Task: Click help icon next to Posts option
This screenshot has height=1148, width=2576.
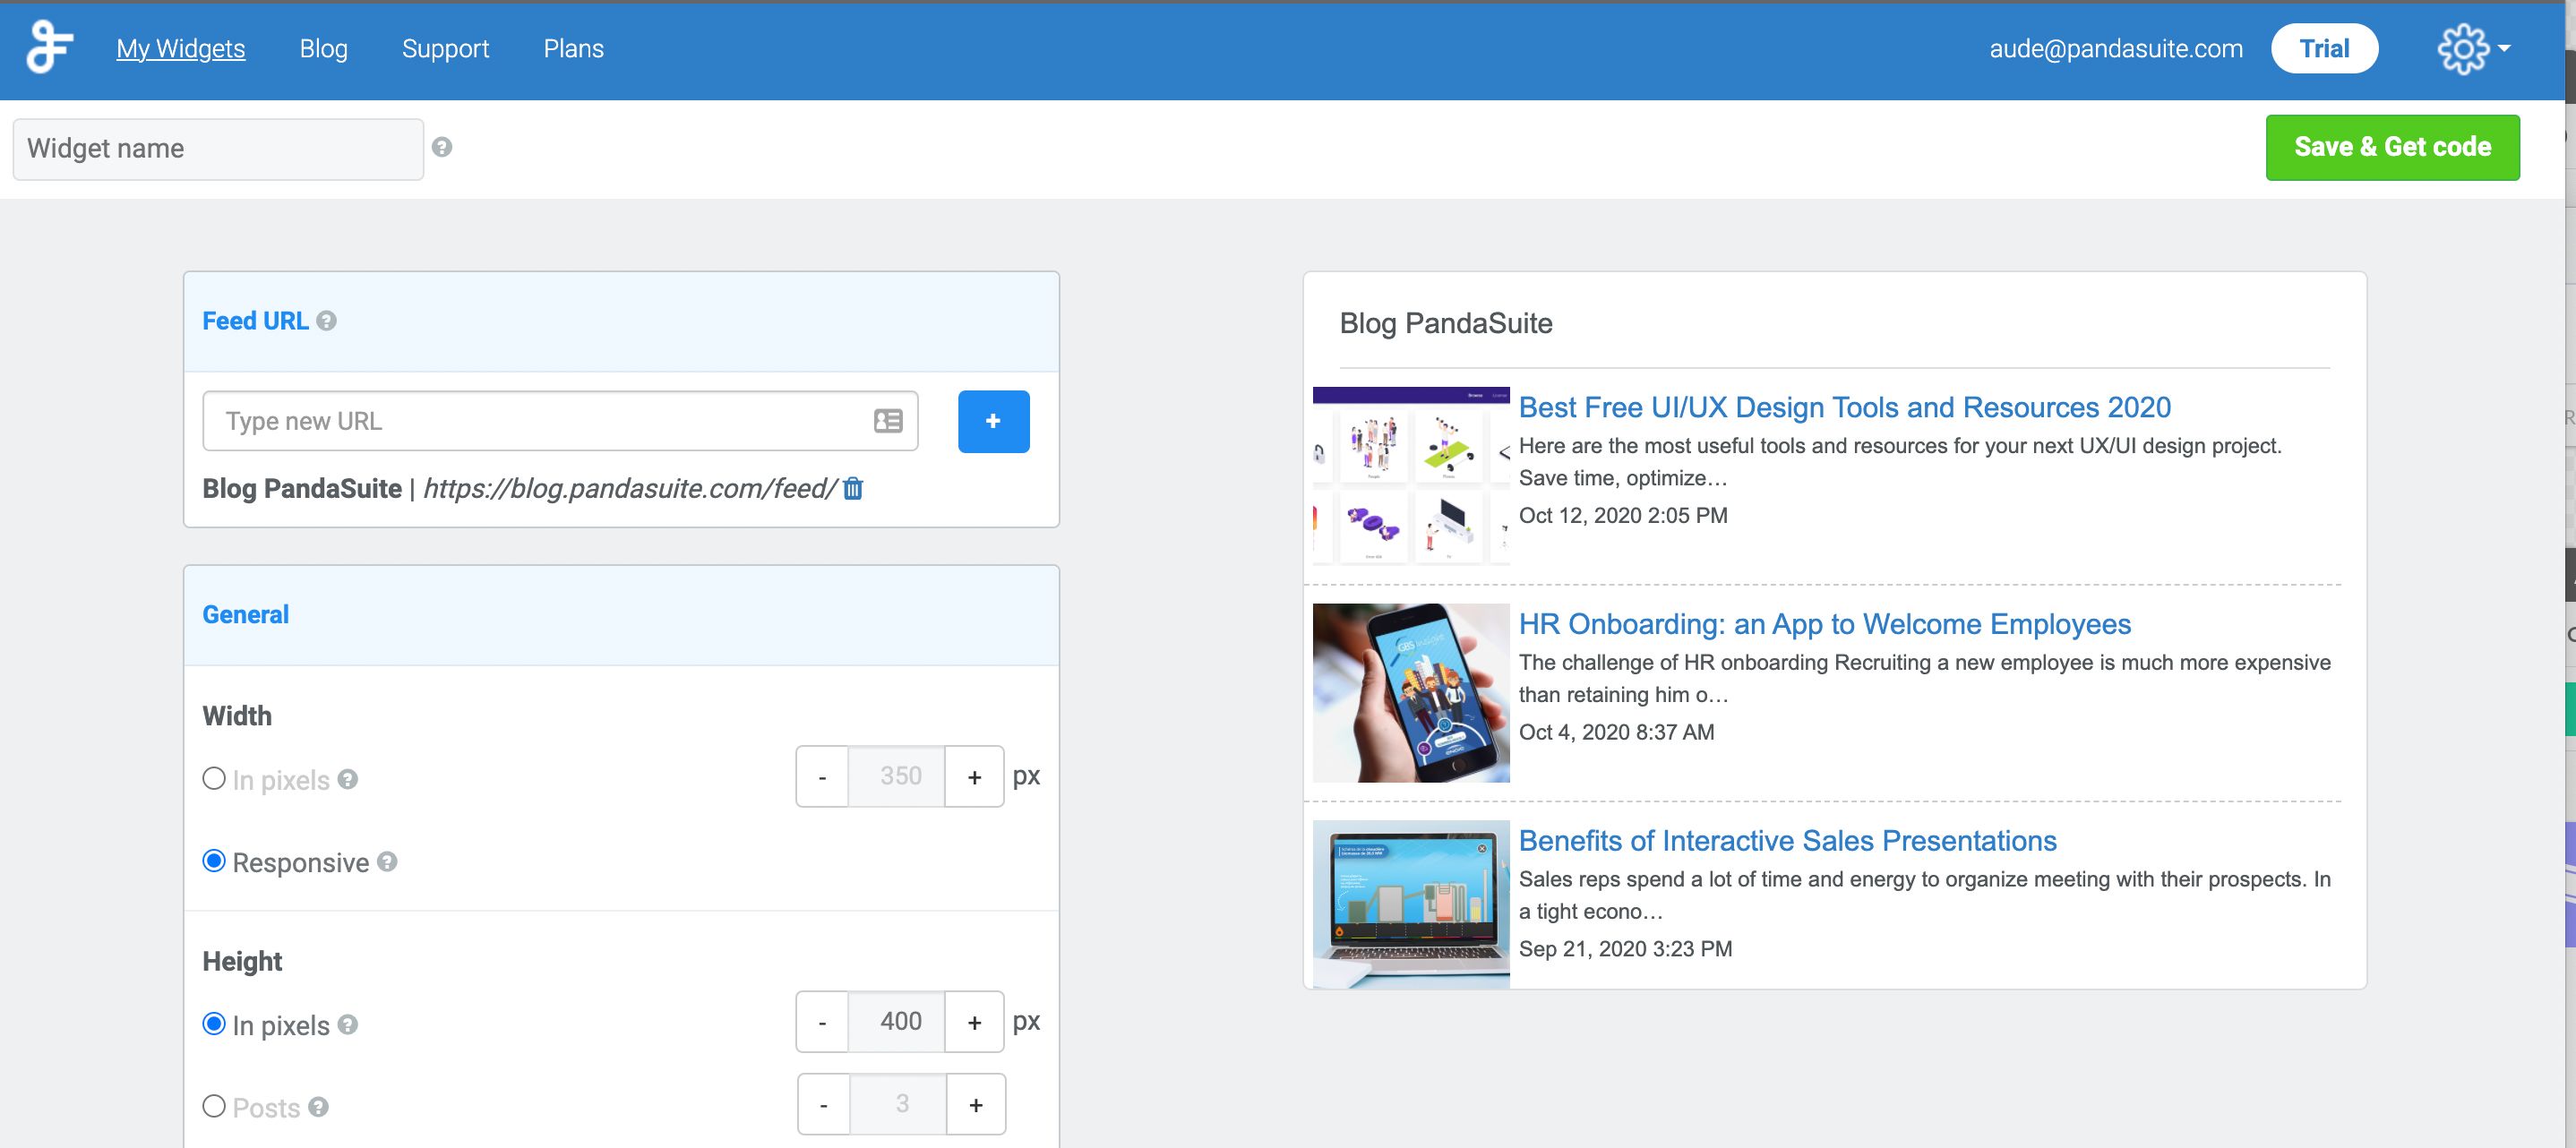Action: 318,1107
